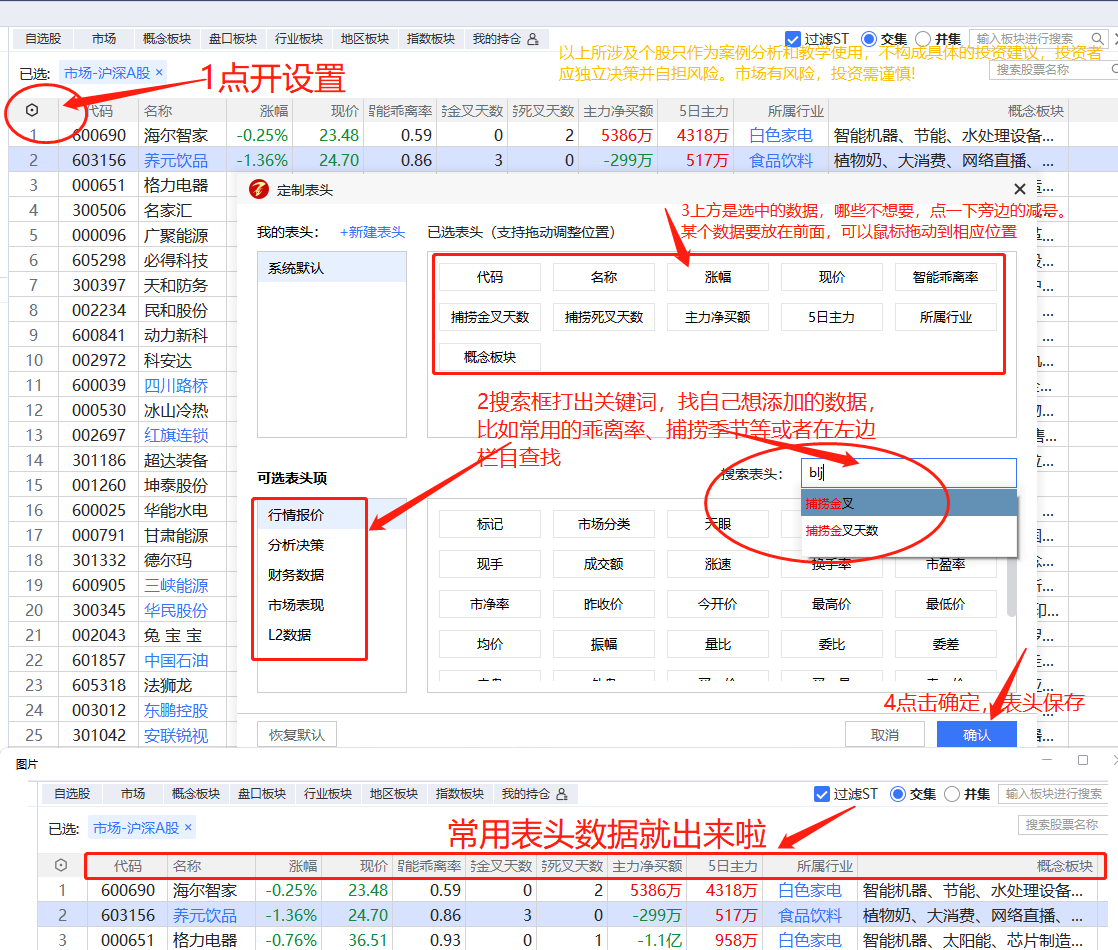Click the 搜索表头 input field
This screenshot has height=950, width=1118.
point(908,473)
